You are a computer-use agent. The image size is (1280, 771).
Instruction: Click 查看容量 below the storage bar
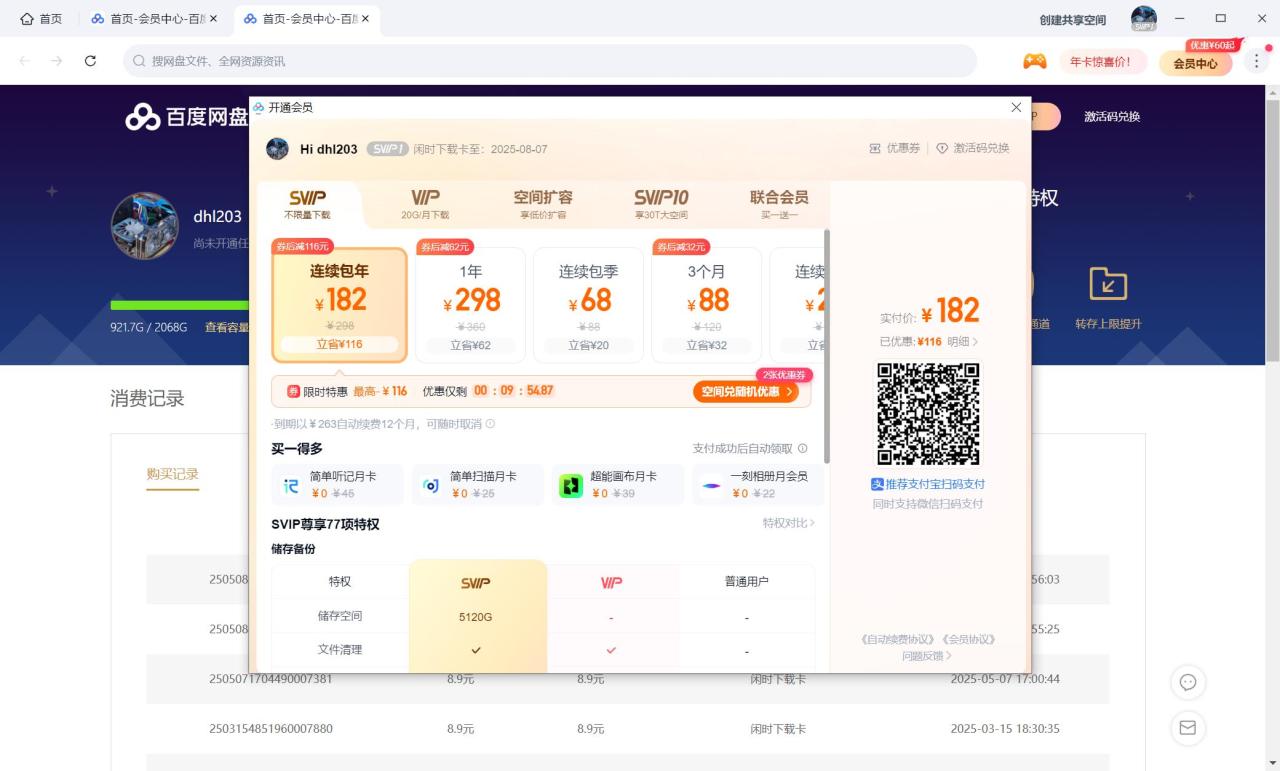tap(227, 327)
